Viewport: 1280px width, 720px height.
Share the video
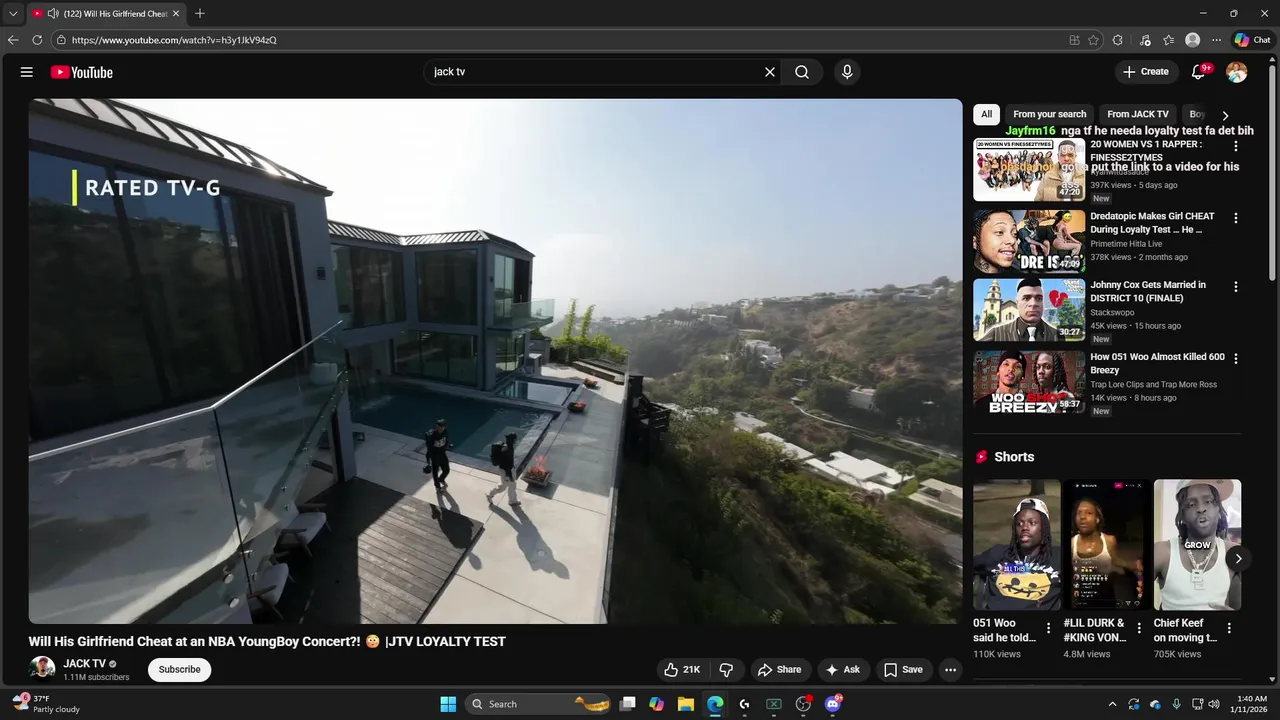click(x=779, y=670)
